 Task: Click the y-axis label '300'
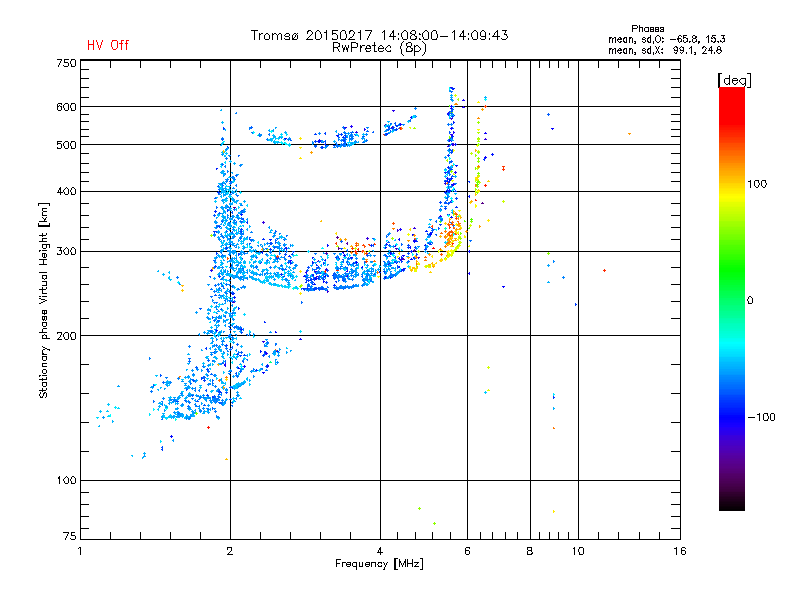(x=67, y=252)
